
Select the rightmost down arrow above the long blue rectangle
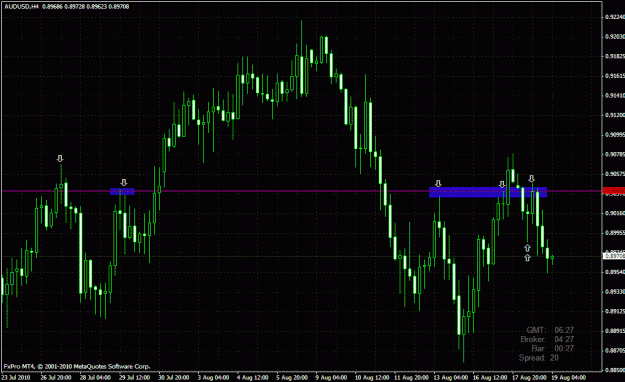click(x=531, y=179)
